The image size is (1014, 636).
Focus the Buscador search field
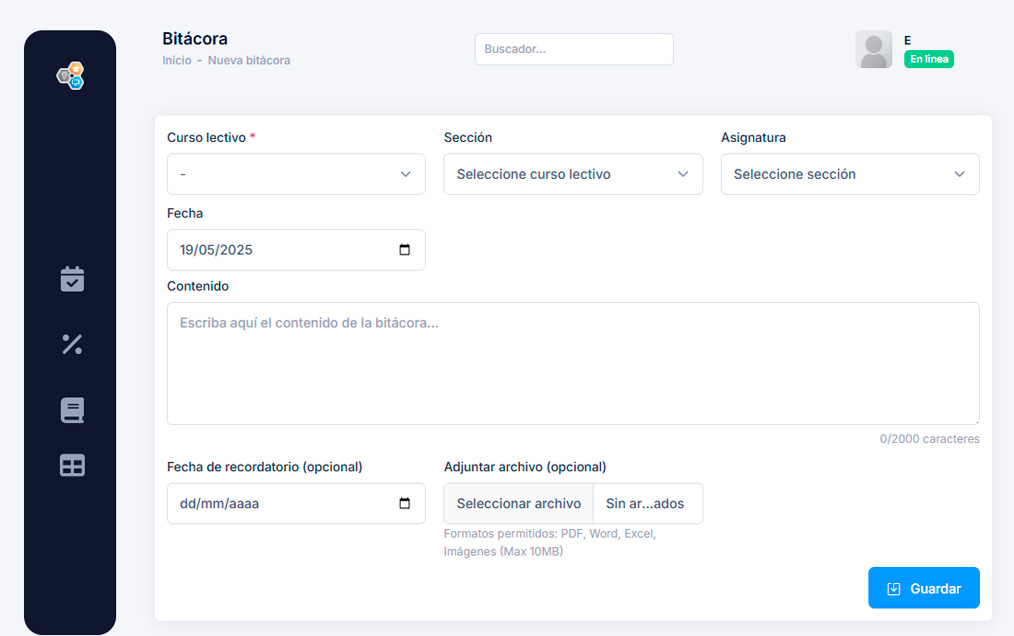pyautogui.click(x=573, y=49)
